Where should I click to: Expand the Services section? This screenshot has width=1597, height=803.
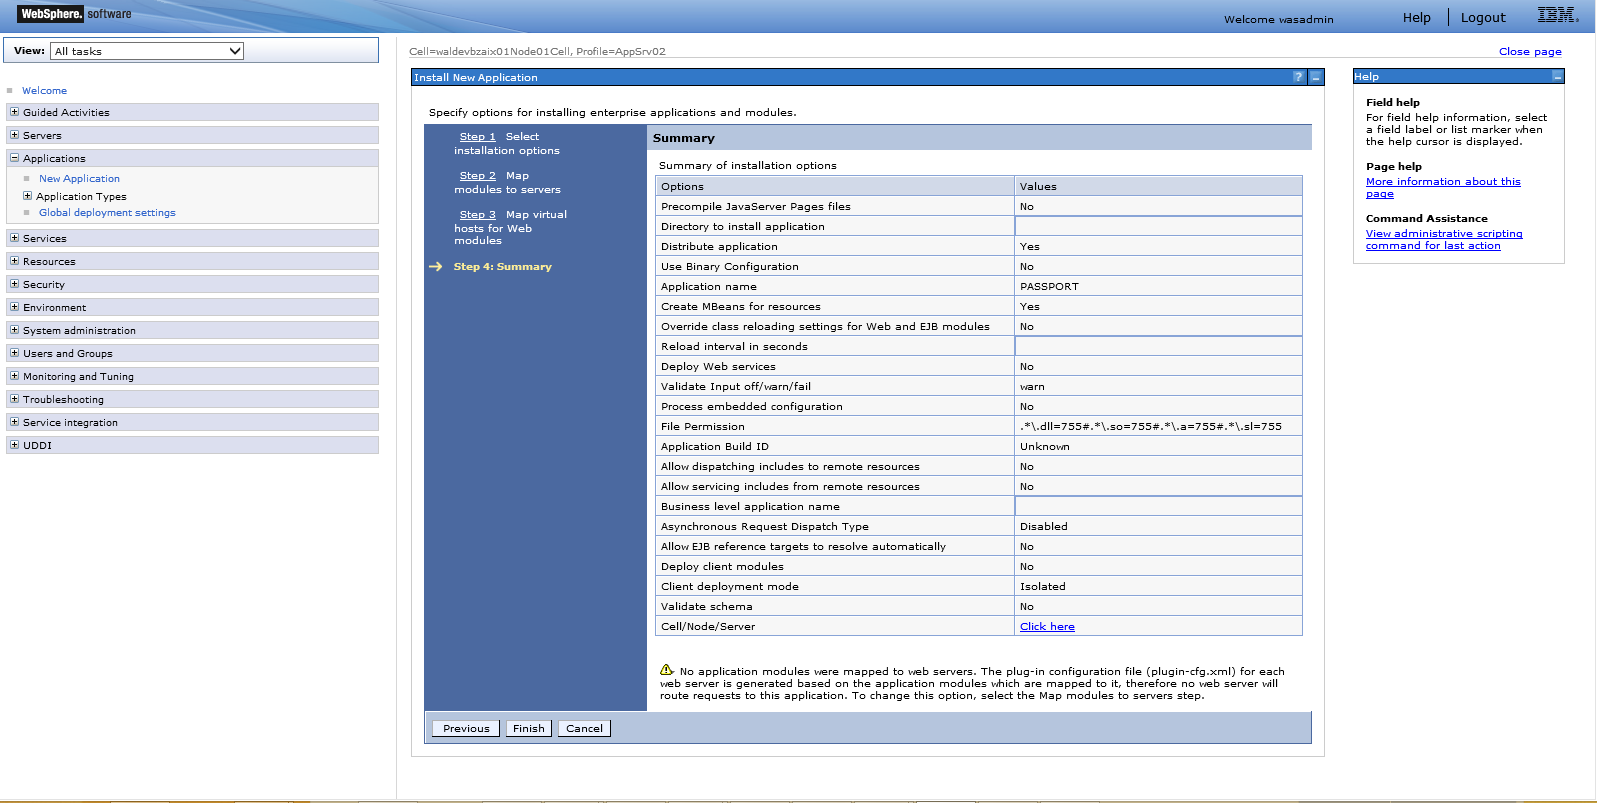tap(14, 238)
